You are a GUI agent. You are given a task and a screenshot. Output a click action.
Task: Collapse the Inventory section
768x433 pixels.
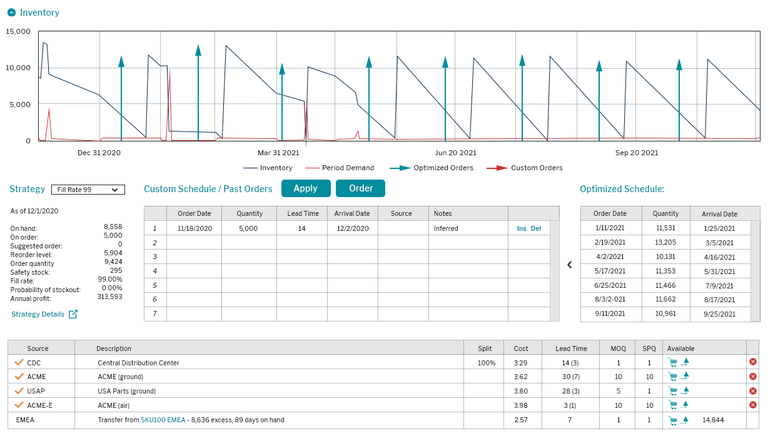[x=11, y=13]
